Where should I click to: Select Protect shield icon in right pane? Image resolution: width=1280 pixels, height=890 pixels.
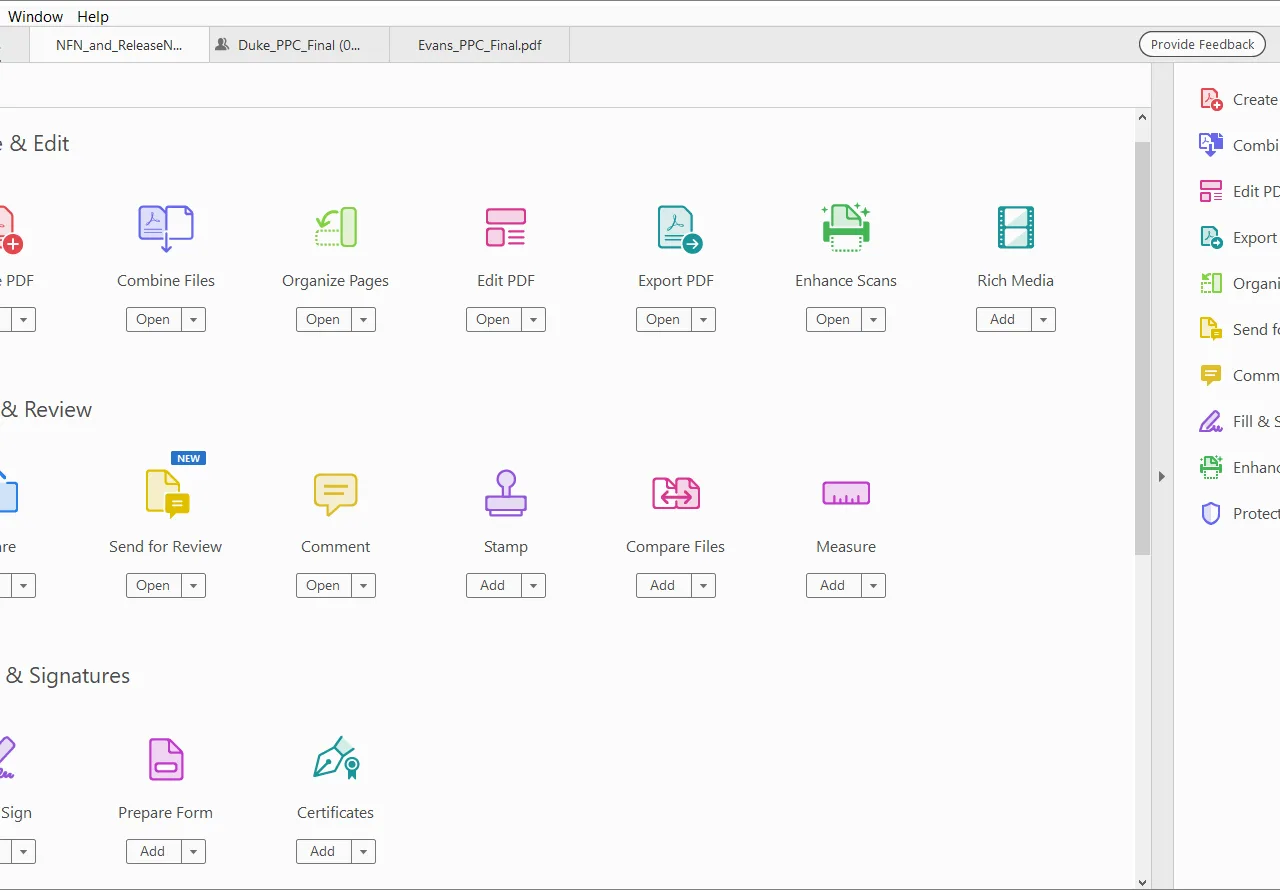(x=1211, y=513)
